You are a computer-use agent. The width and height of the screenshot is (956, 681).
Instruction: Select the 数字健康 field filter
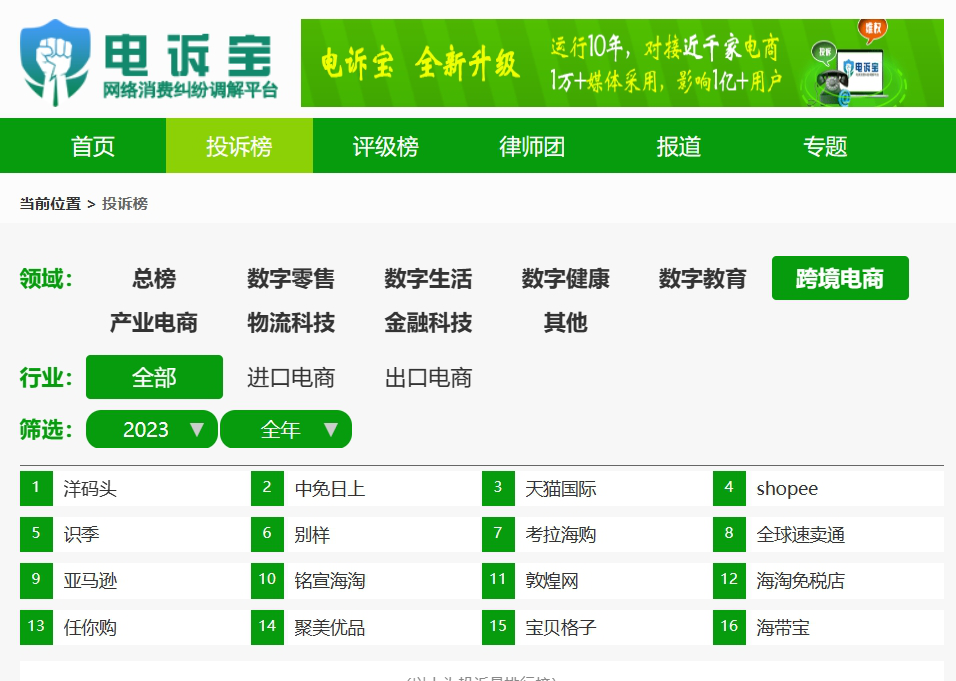pyautogui.click(x=566, y=279)
